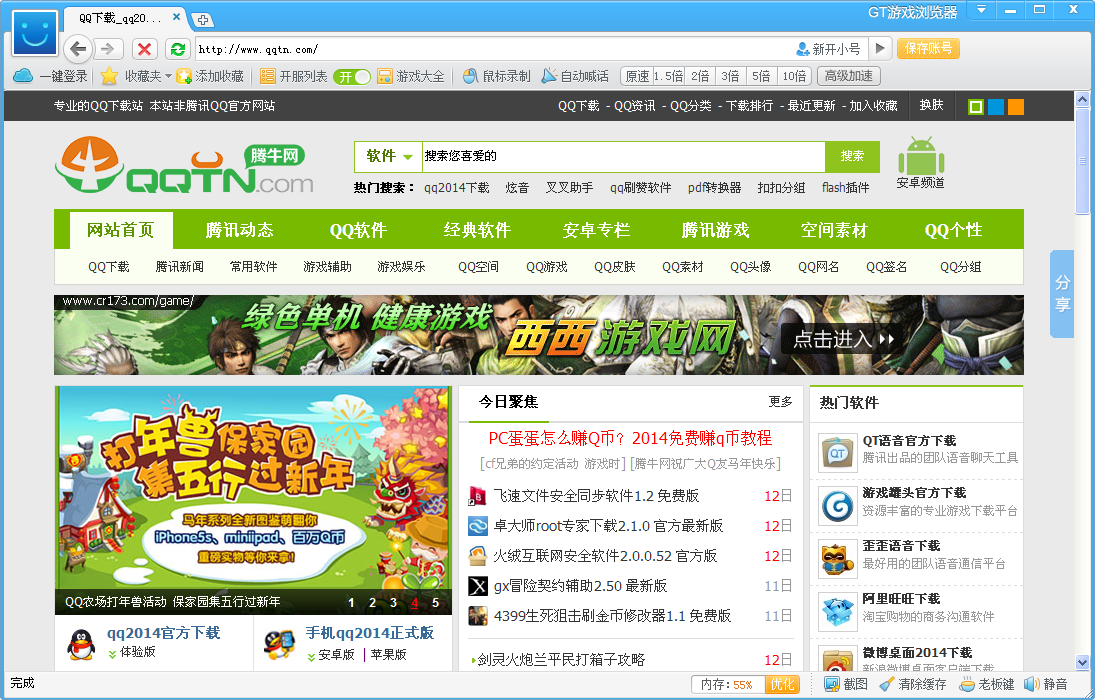Click 保存账号 save account button
This screenshot has width=1095, height=700.
928,48
